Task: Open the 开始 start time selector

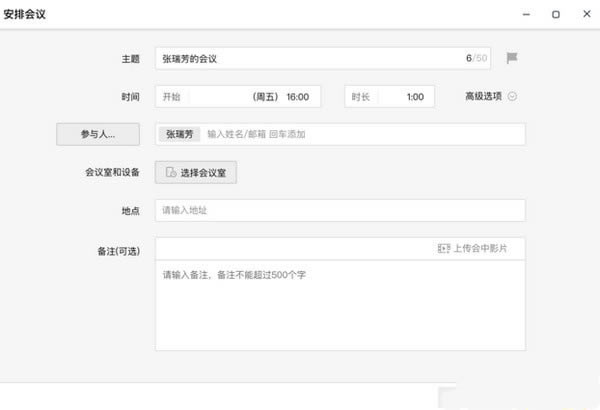Action: click(x=238, y=96)
